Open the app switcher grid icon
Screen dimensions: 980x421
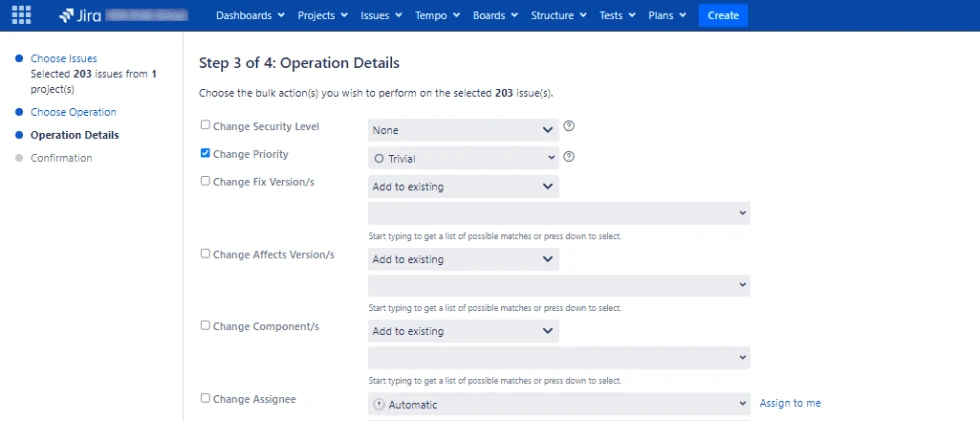pos(21,15)
